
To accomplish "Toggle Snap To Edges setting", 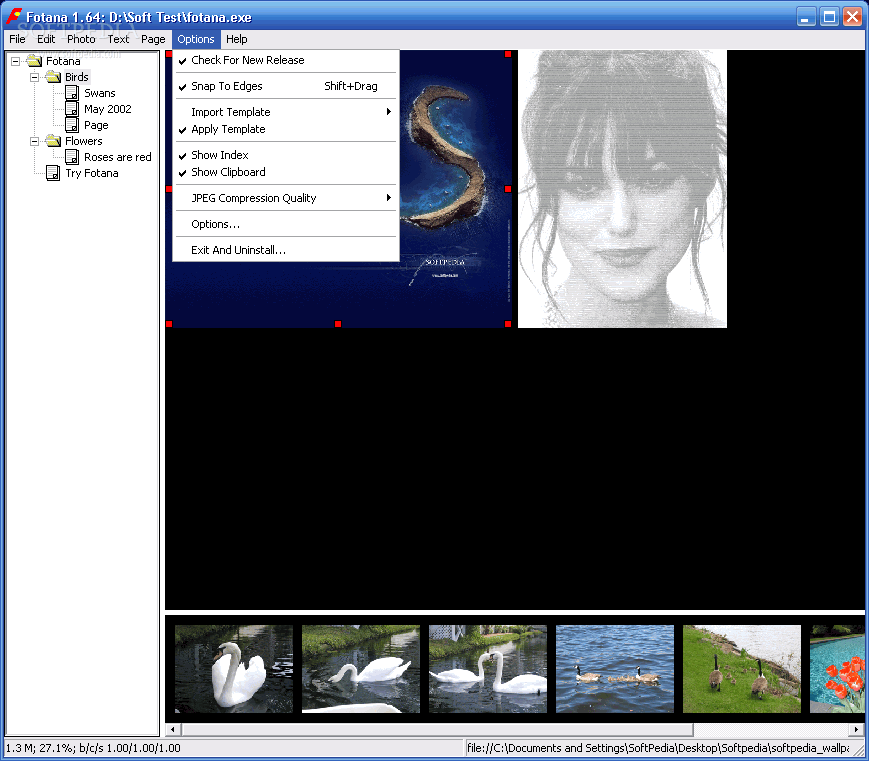I will tap(227, 86).
